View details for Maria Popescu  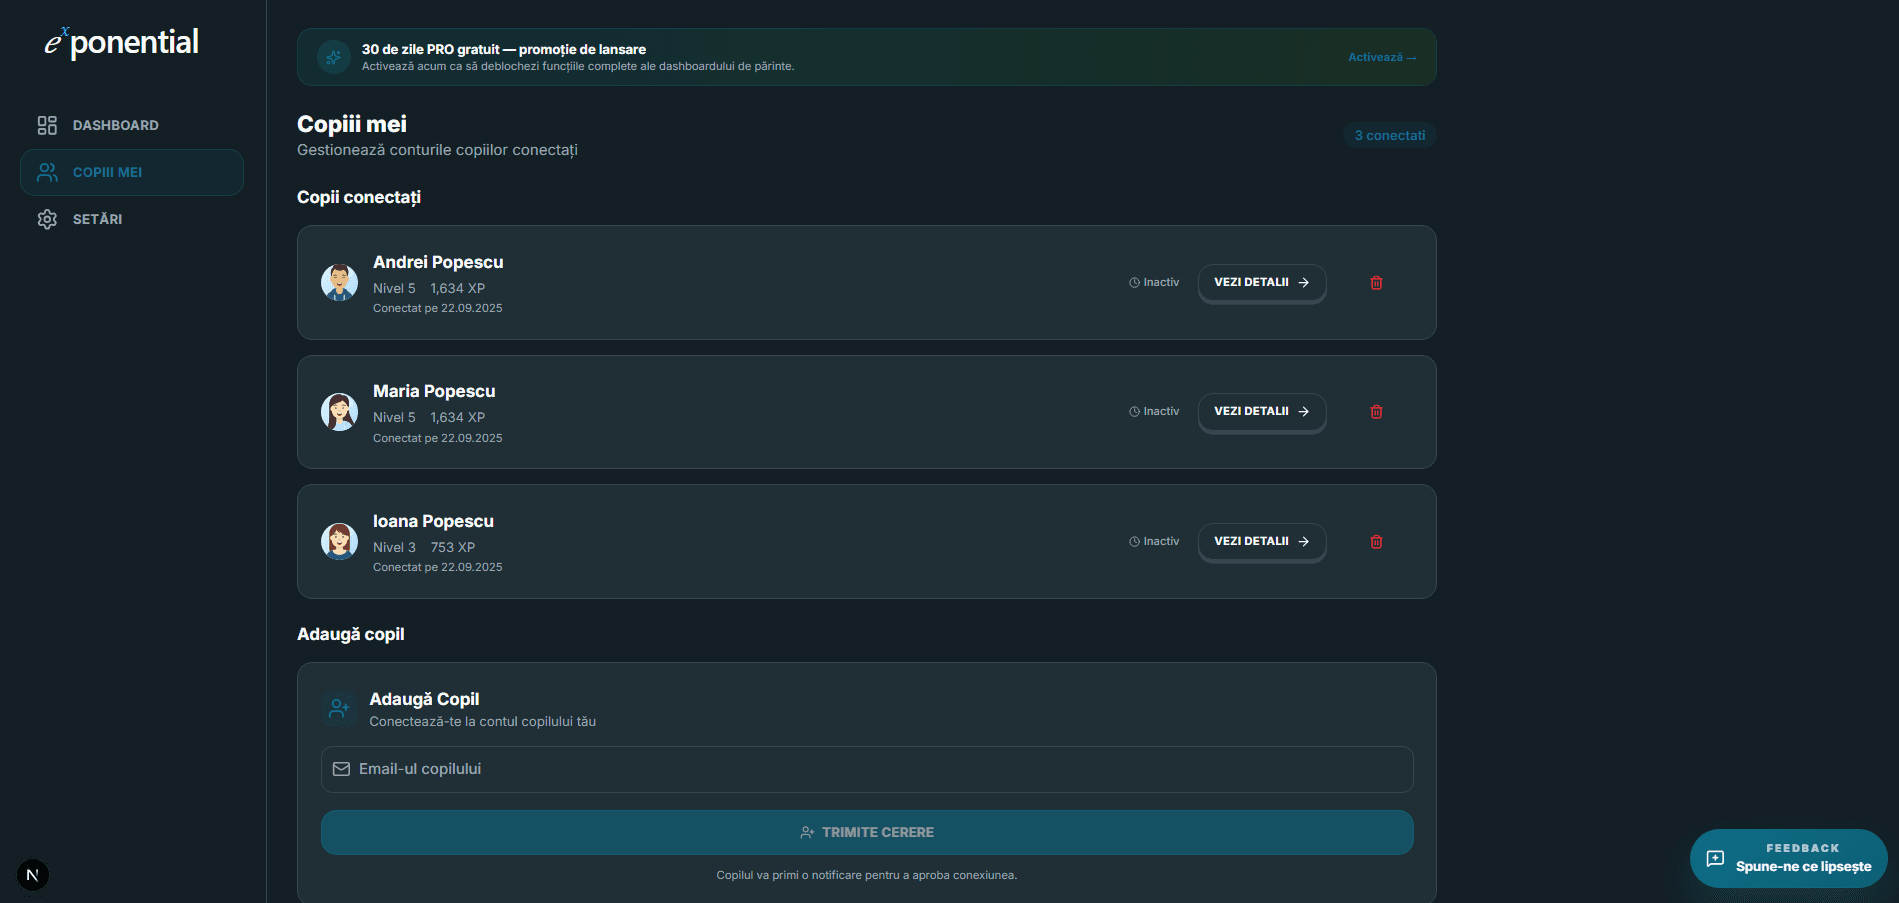tap(1262, 412)
